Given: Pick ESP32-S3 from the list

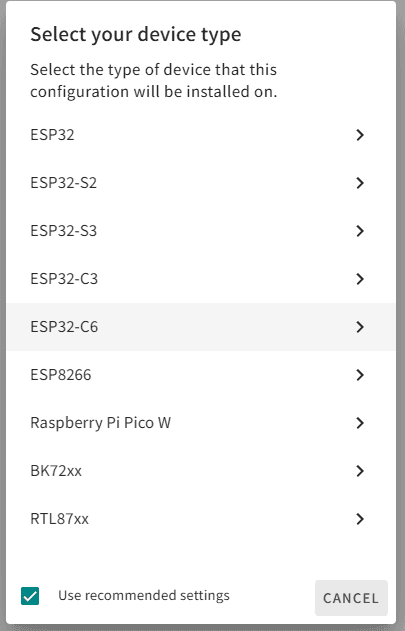Looking at the screenshot, I should point(201,231).
